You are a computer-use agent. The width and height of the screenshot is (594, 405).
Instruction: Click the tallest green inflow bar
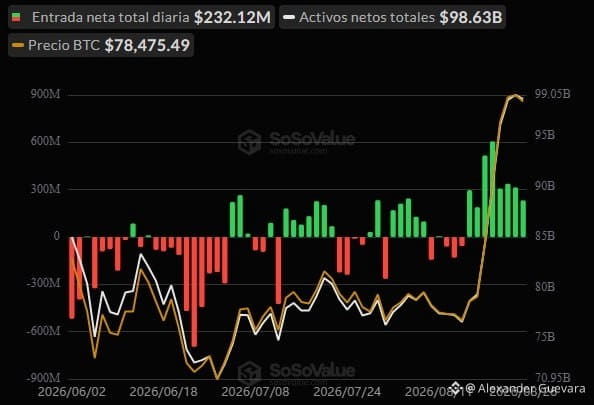(492, 189)
